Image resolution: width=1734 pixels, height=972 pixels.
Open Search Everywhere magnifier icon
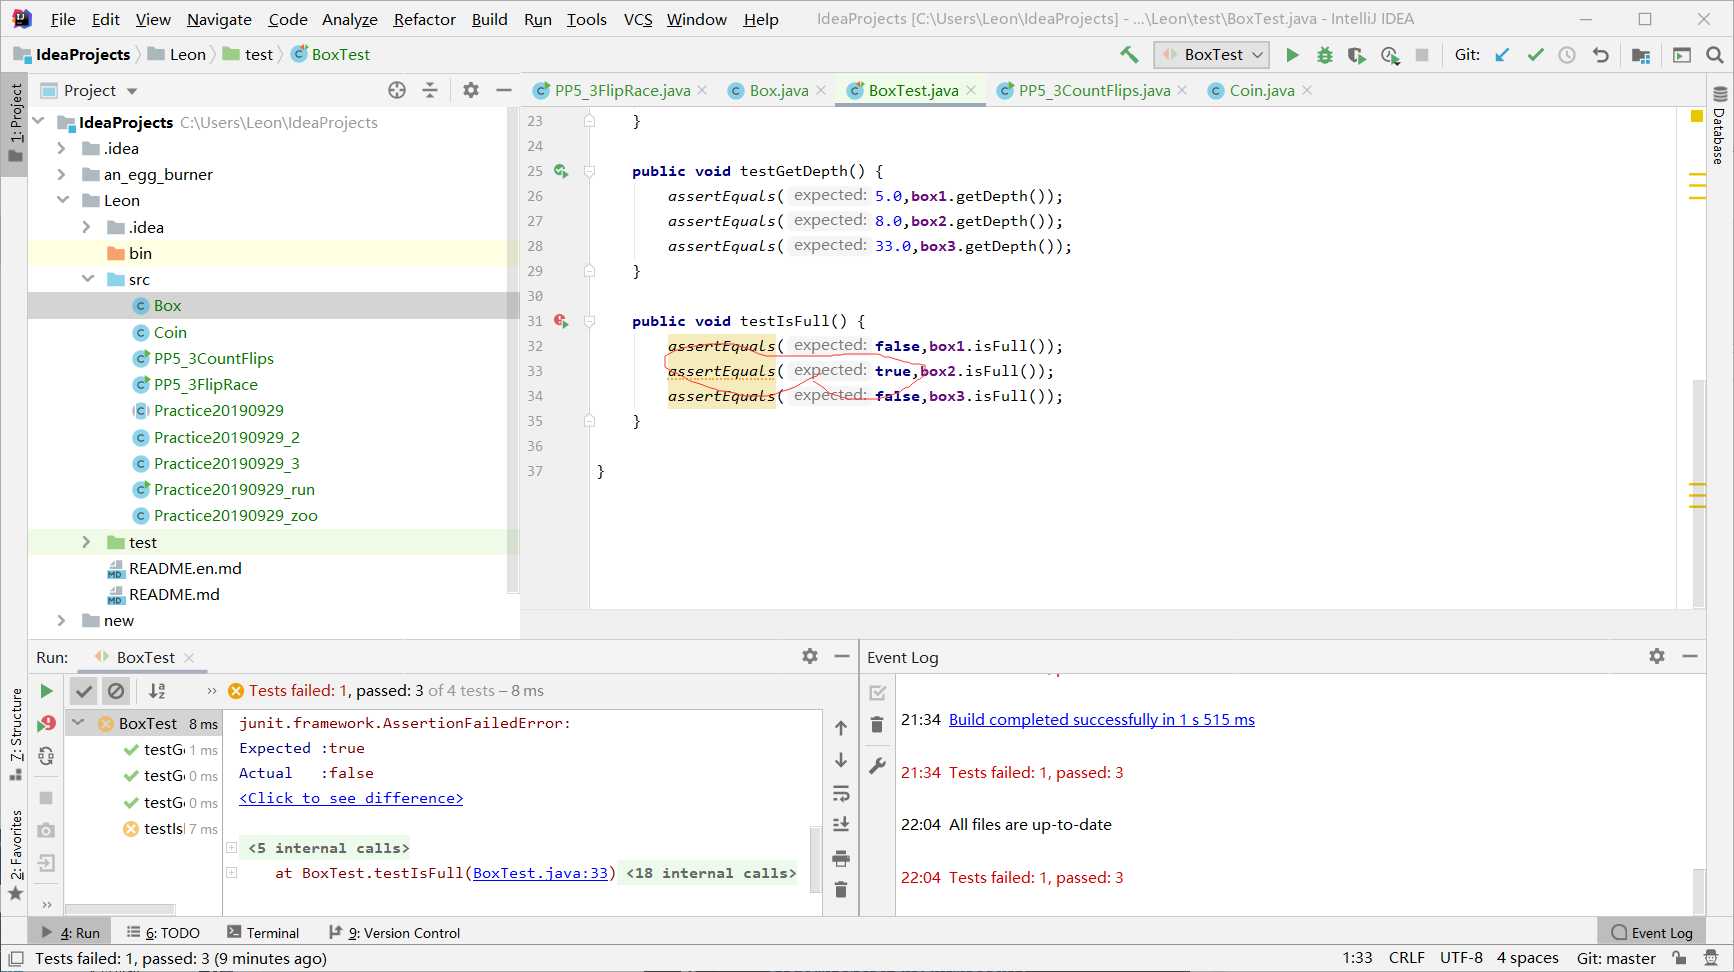pyautogui.click(x=1714, y=55)
